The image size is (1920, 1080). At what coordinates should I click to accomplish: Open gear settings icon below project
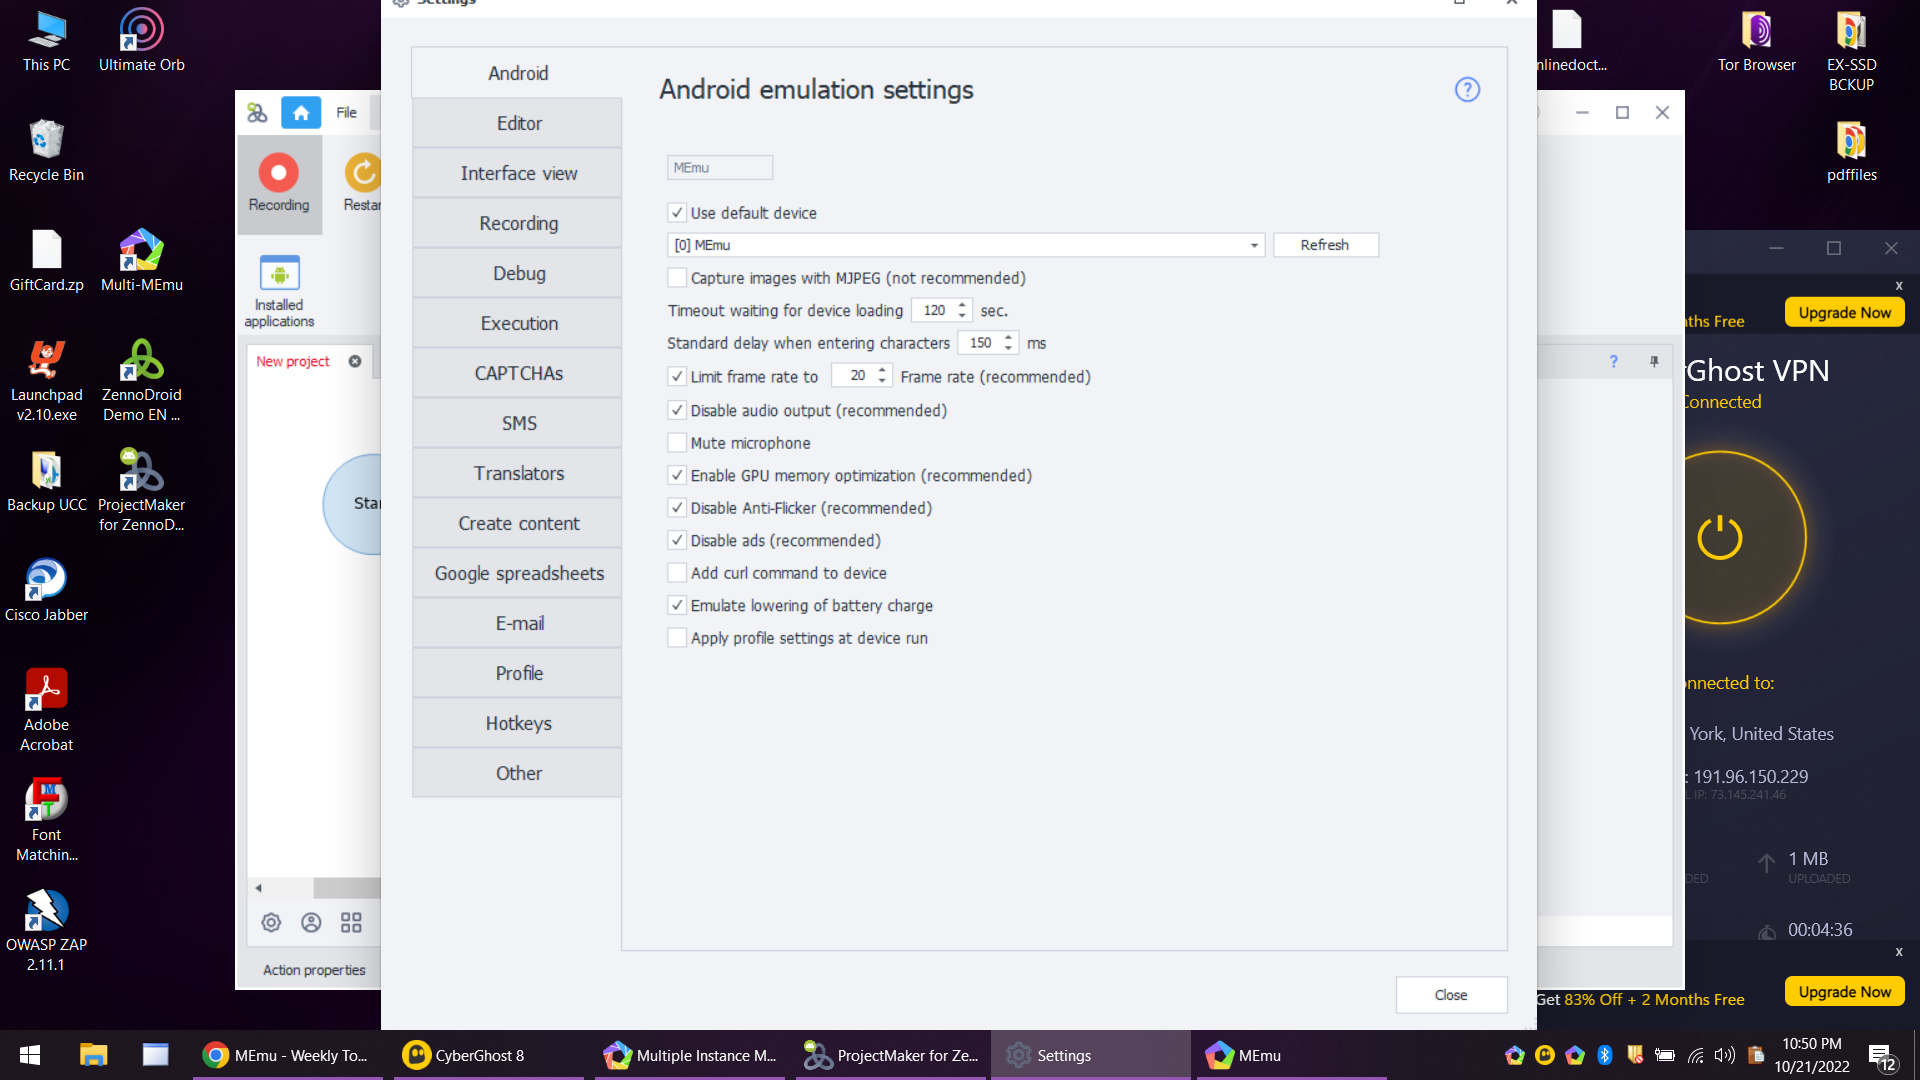point(271,922)
